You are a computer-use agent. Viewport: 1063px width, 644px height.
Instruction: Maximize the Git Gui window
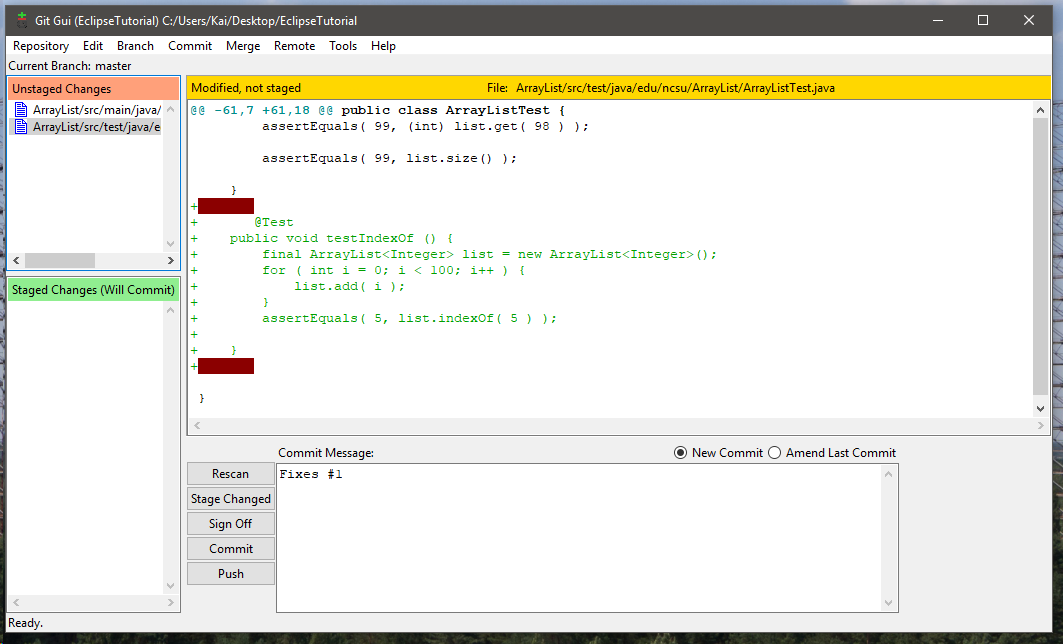983,20
